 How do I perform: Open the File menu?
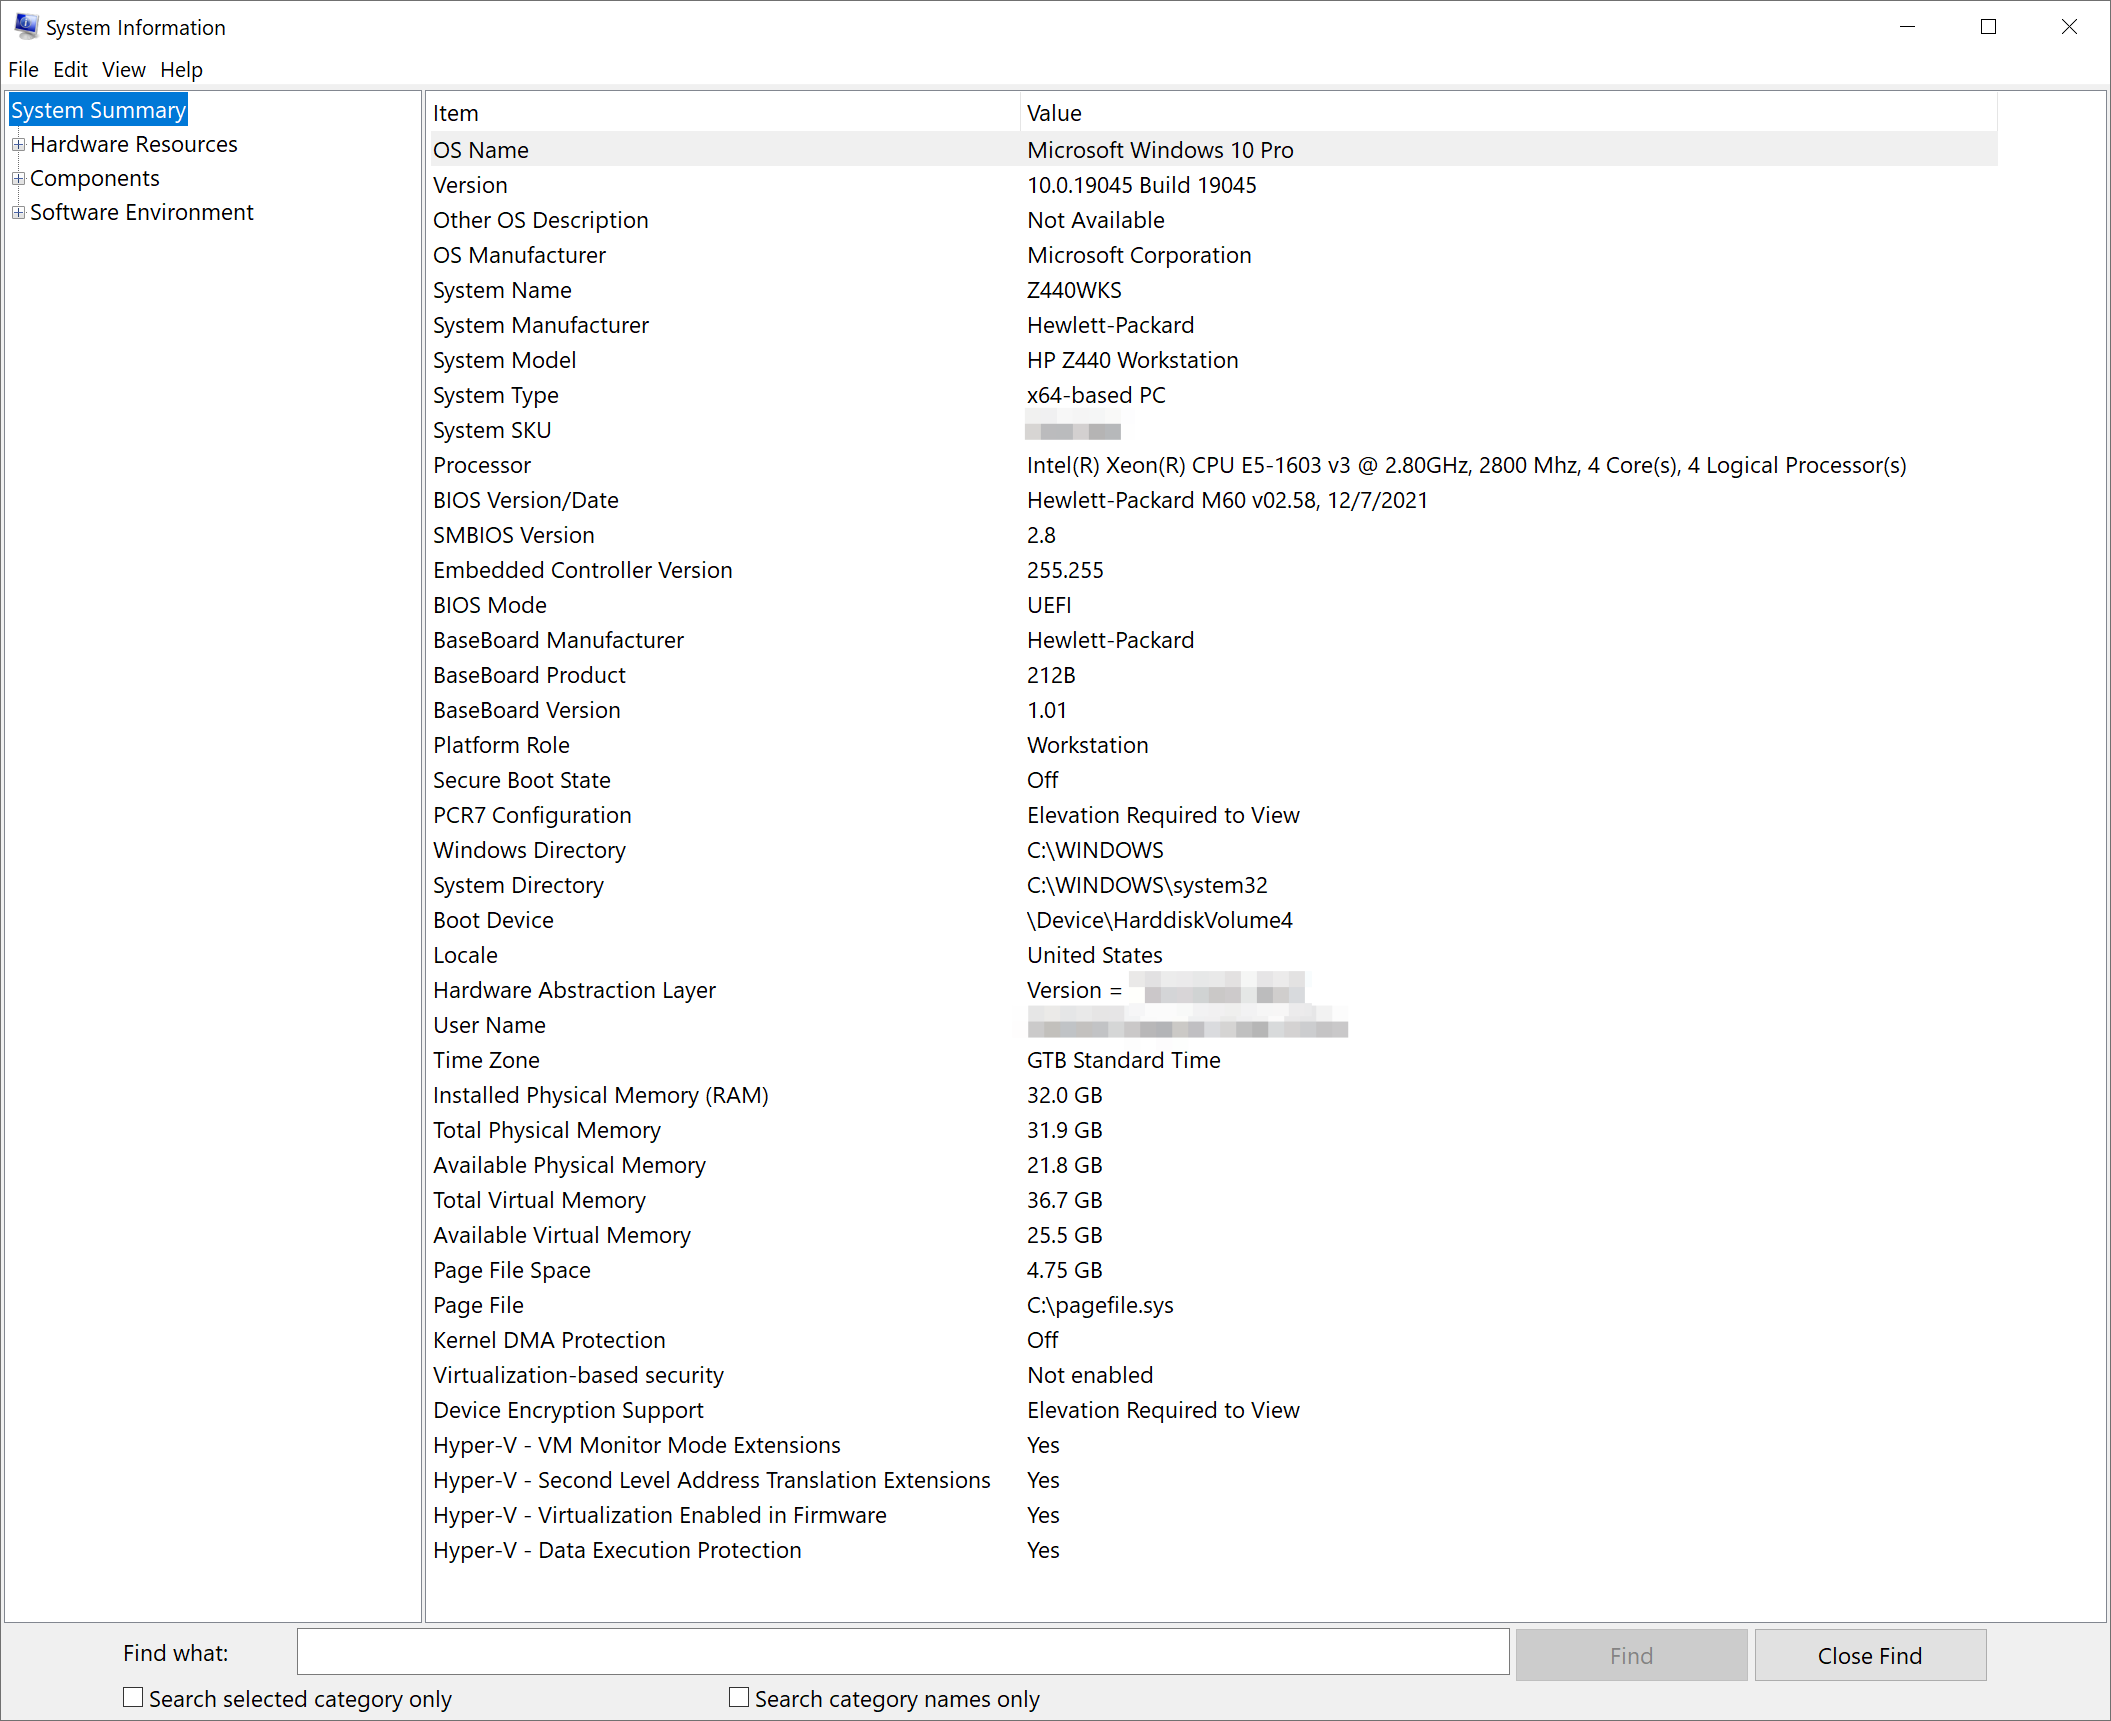(x=23, y=69)
